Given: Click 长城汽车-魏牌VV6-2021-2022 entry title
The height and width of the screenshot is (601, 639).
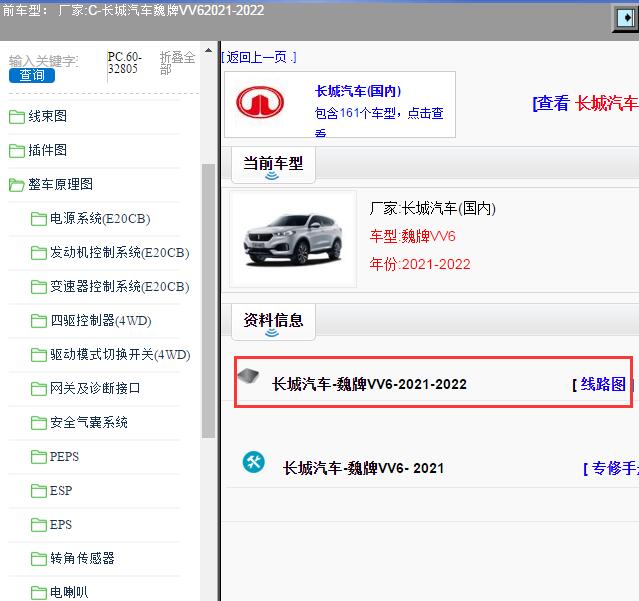Looking at the screenshot, I should pyautogui.click(x=369, y=384).
